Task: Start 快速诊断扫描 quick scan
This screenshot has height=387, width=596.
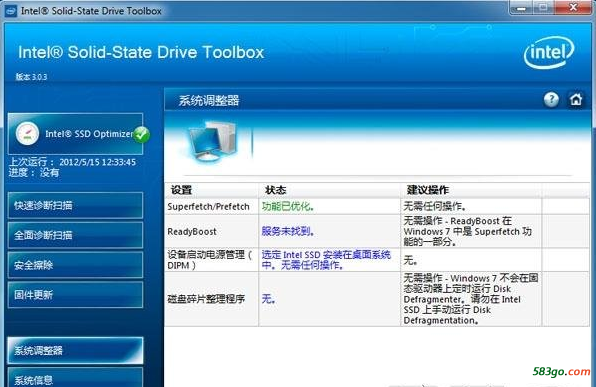Action: [x=75, y=205]
